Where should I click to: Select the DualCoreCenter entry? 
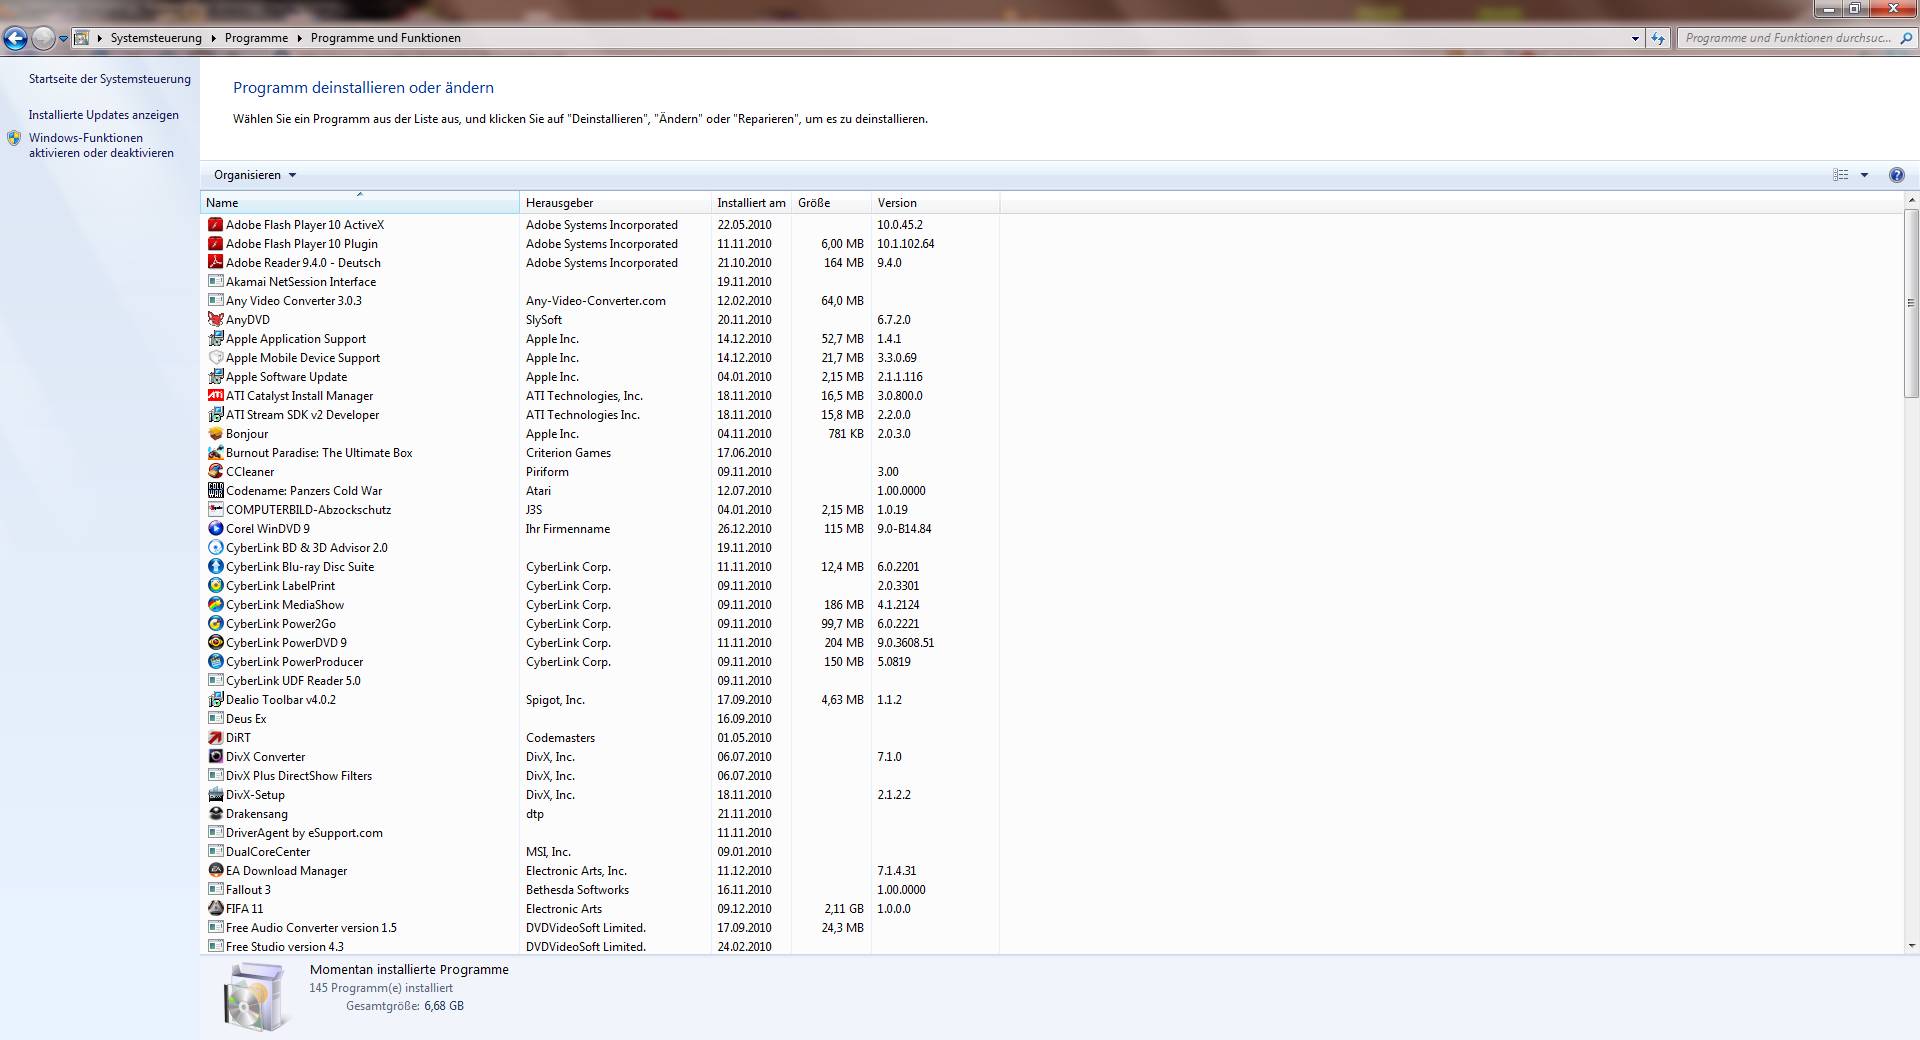[600, 852]
